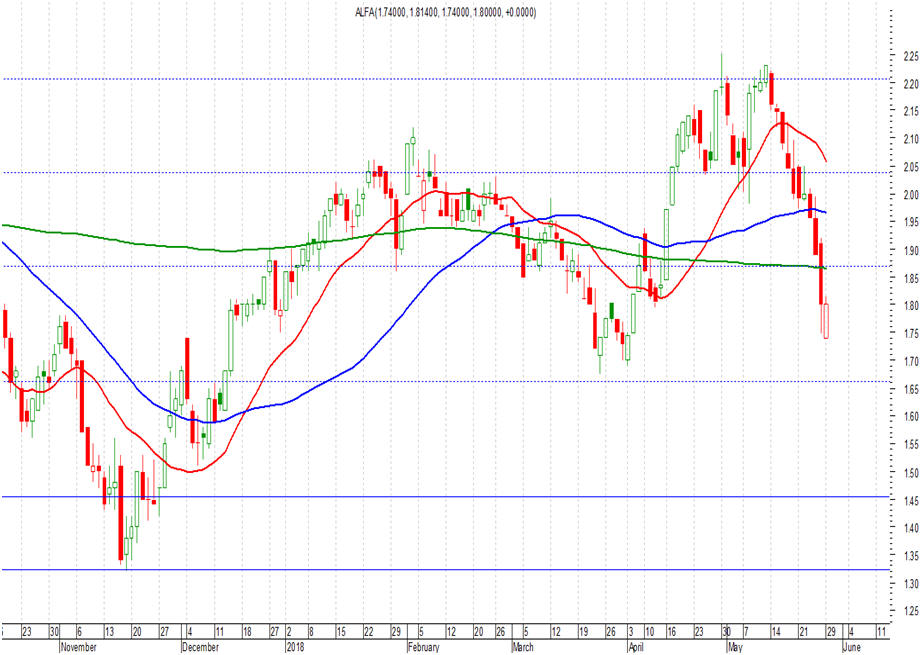
Task: Click date tick 13 in November
Action: pos(109,632)
